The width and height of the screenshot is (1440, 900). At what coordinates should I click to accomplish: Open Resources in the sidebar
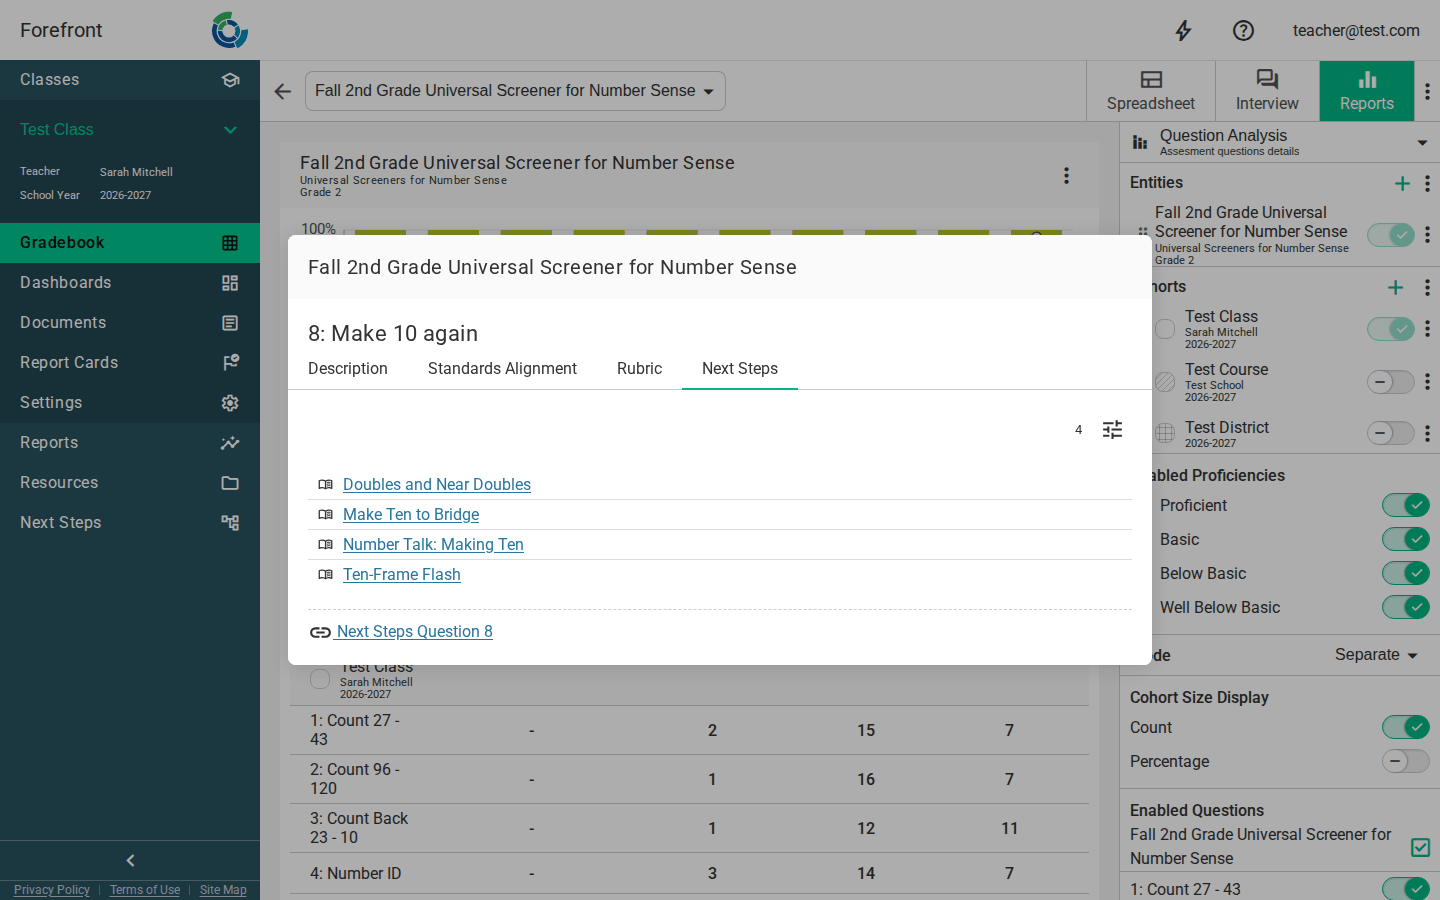pyautogui.click(x=130, y=482)
